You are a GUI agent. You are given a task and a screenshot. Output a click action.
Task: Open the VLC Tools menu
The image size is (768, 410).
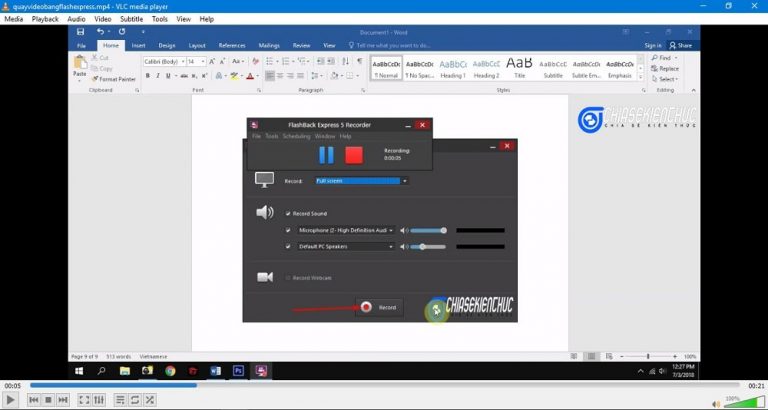pyautogui.click(x=160, y=19)
